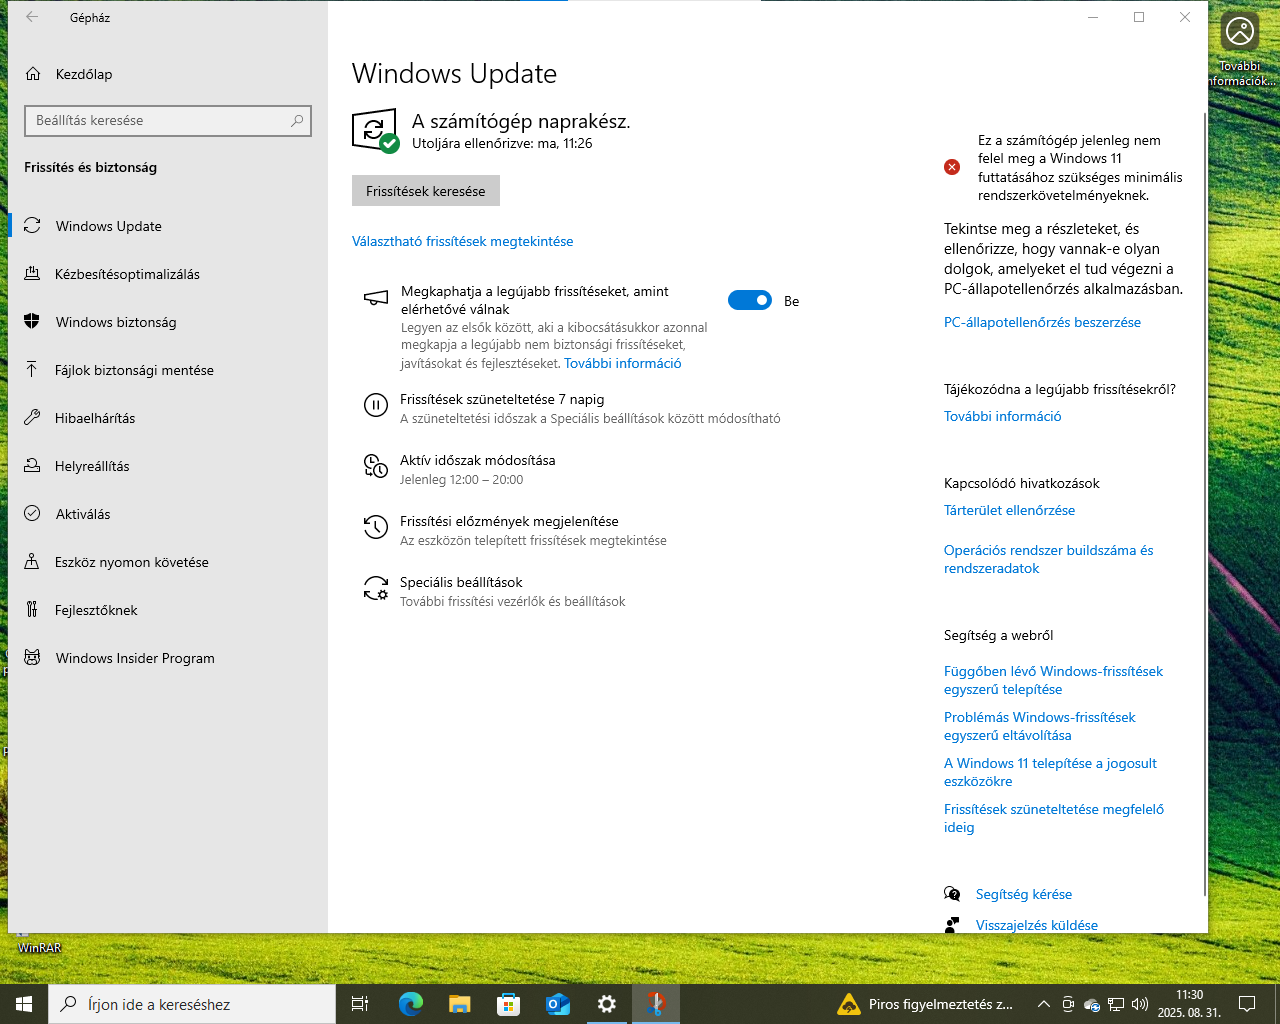1280x1024 pixels.
Task: Click the taskbar search box Írjon ide
Action: (x=192, y=1004)
